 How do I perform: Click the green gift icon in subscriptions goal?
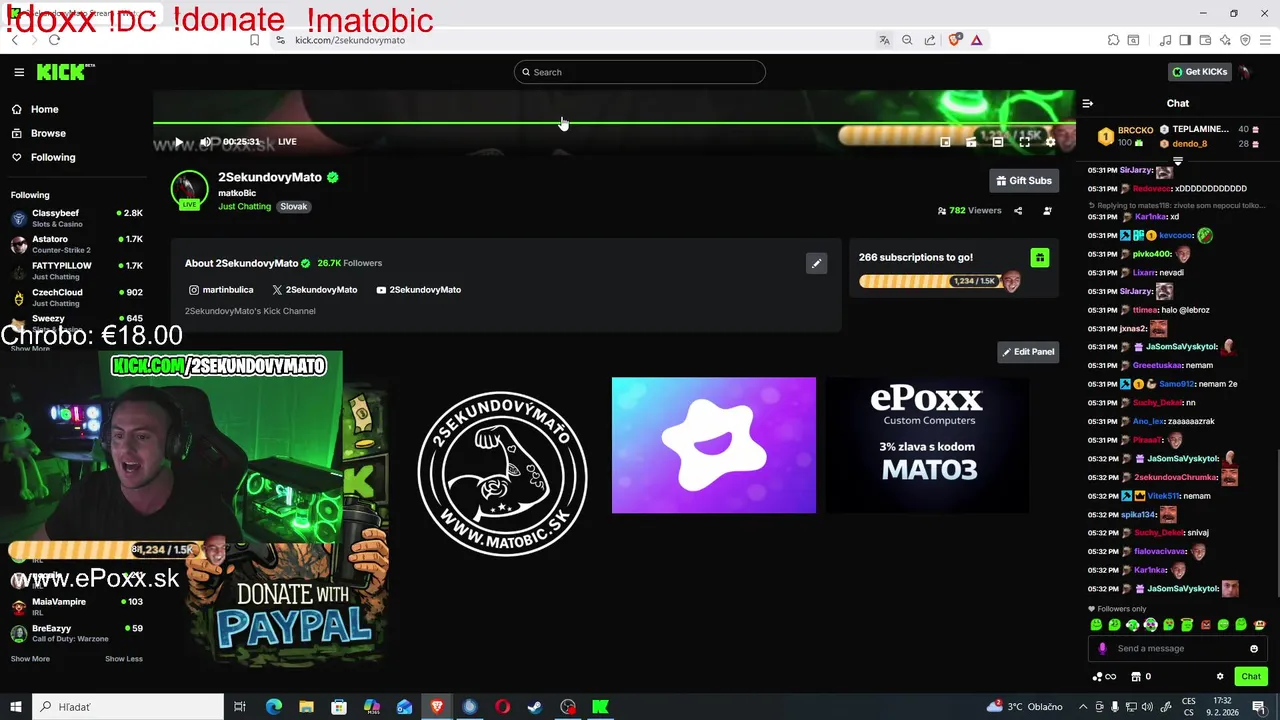coord(1040,258)
